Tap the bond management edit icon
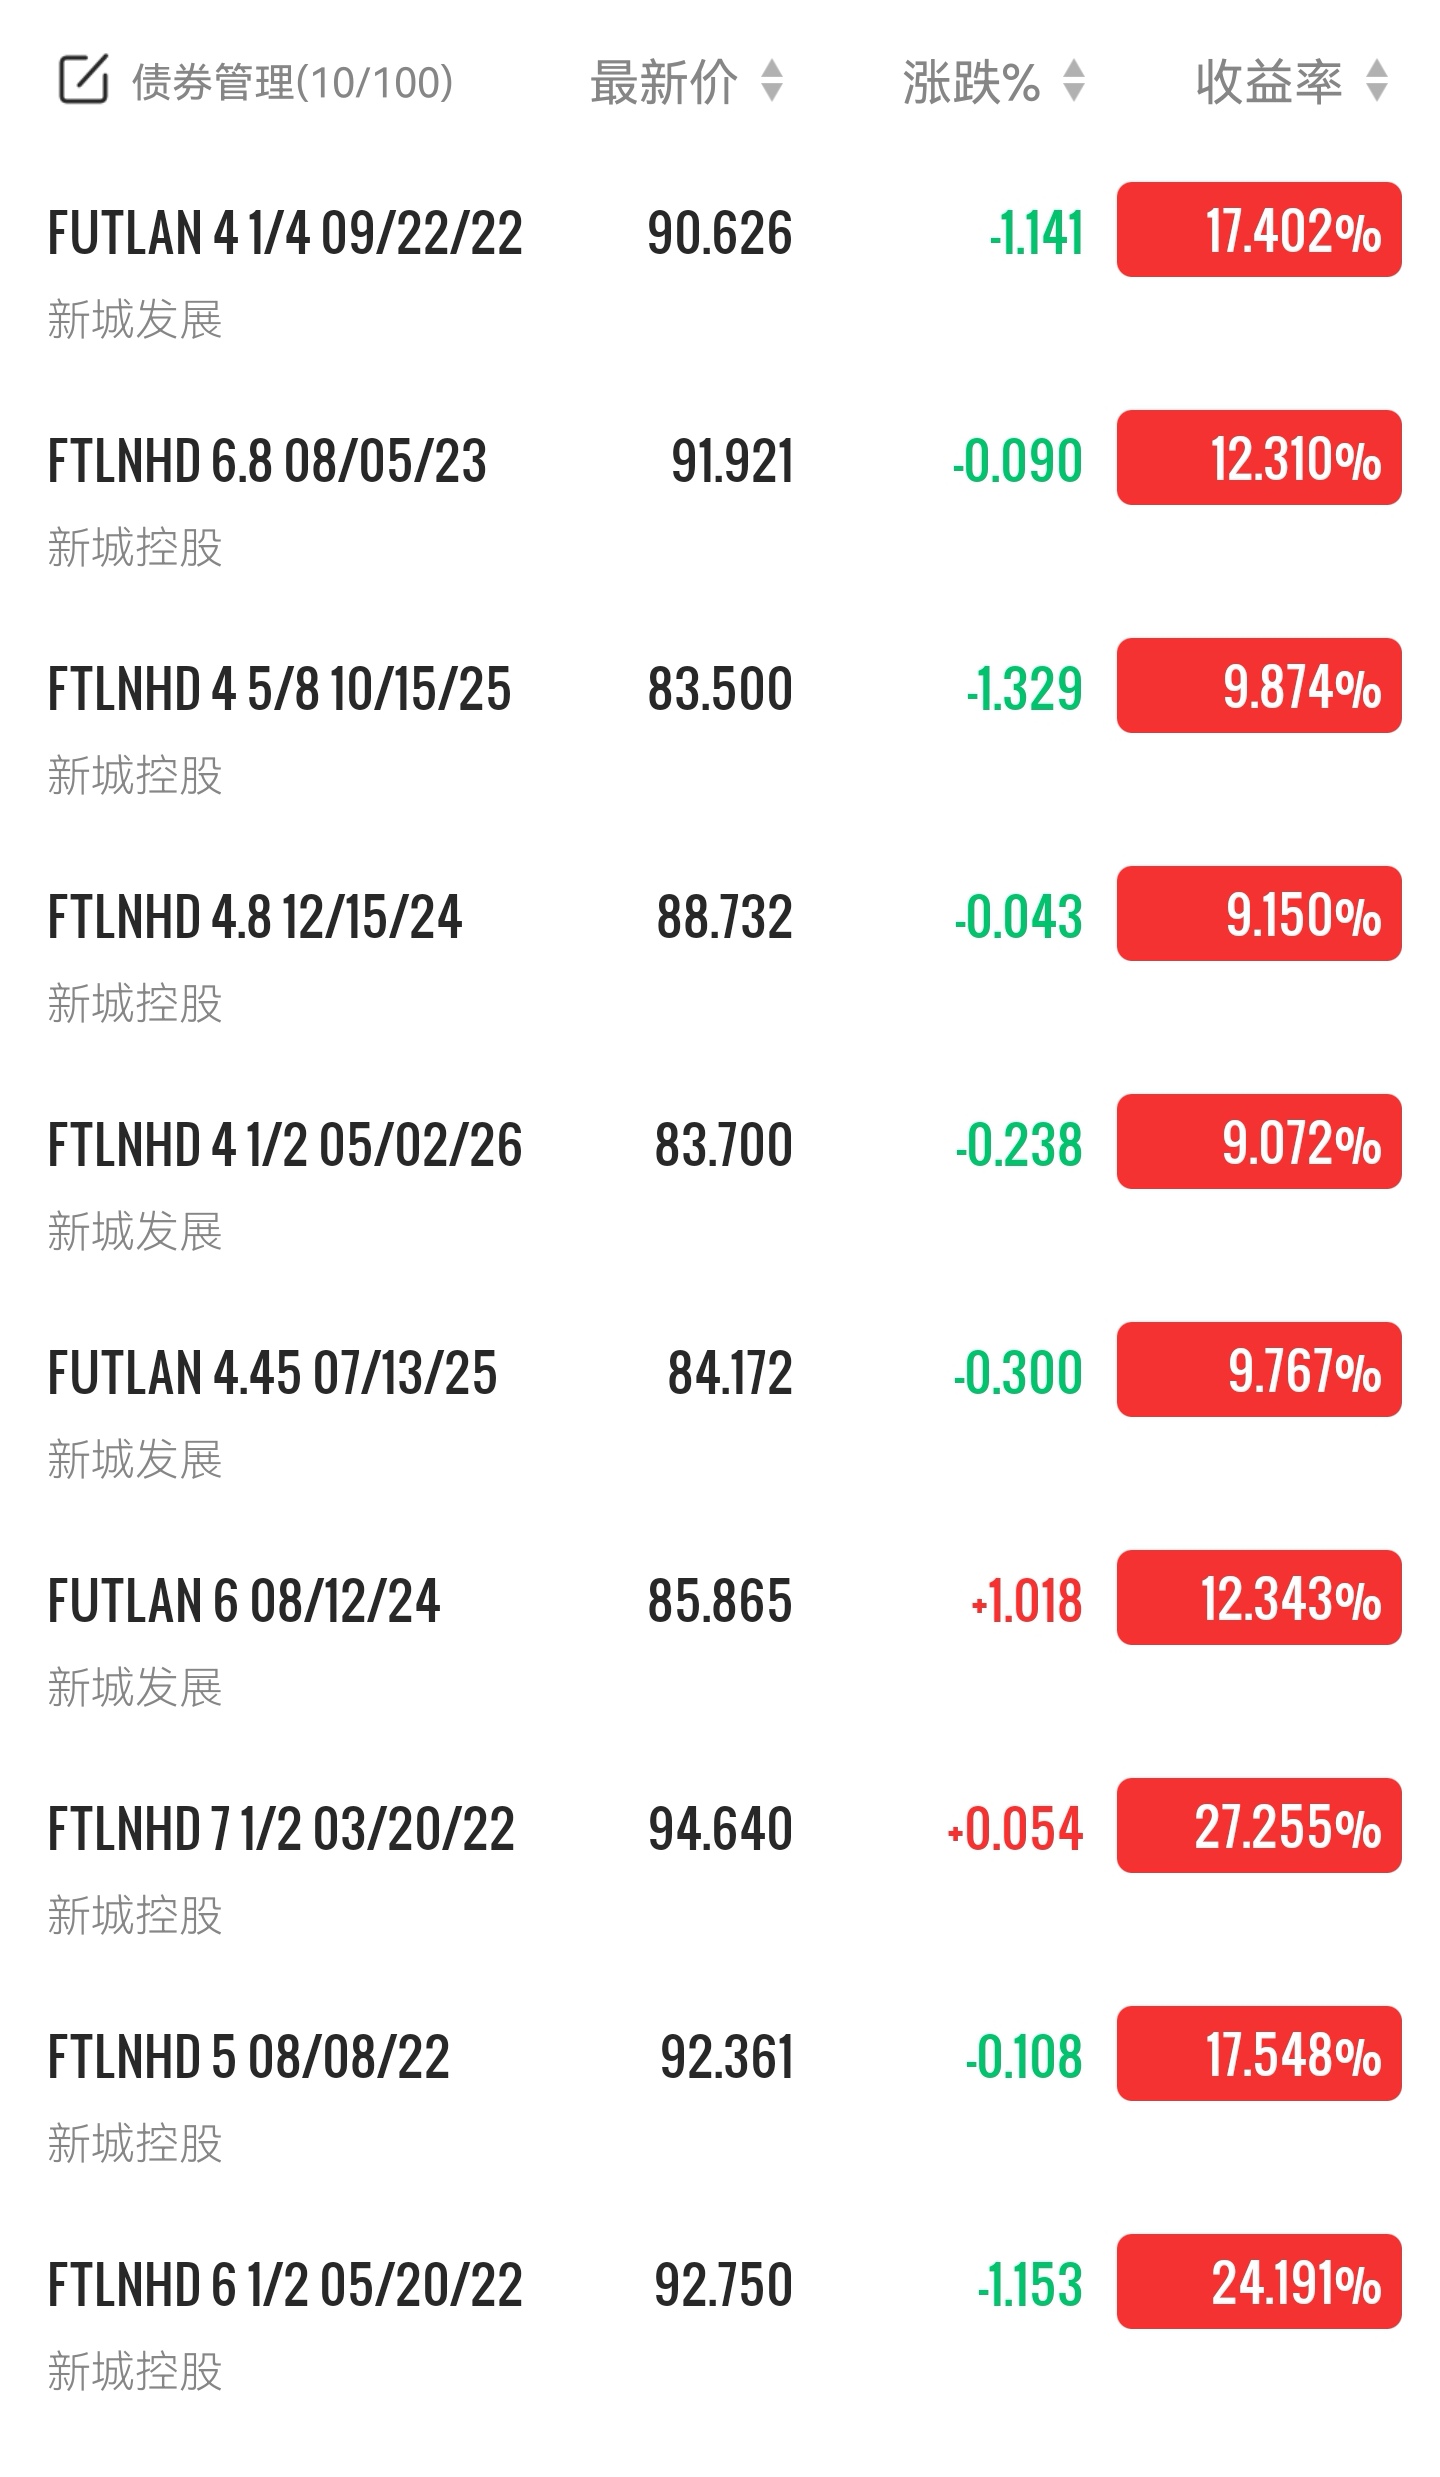Image resolution: width=1440 pixels, height=2477 pixels. (84, 81)
